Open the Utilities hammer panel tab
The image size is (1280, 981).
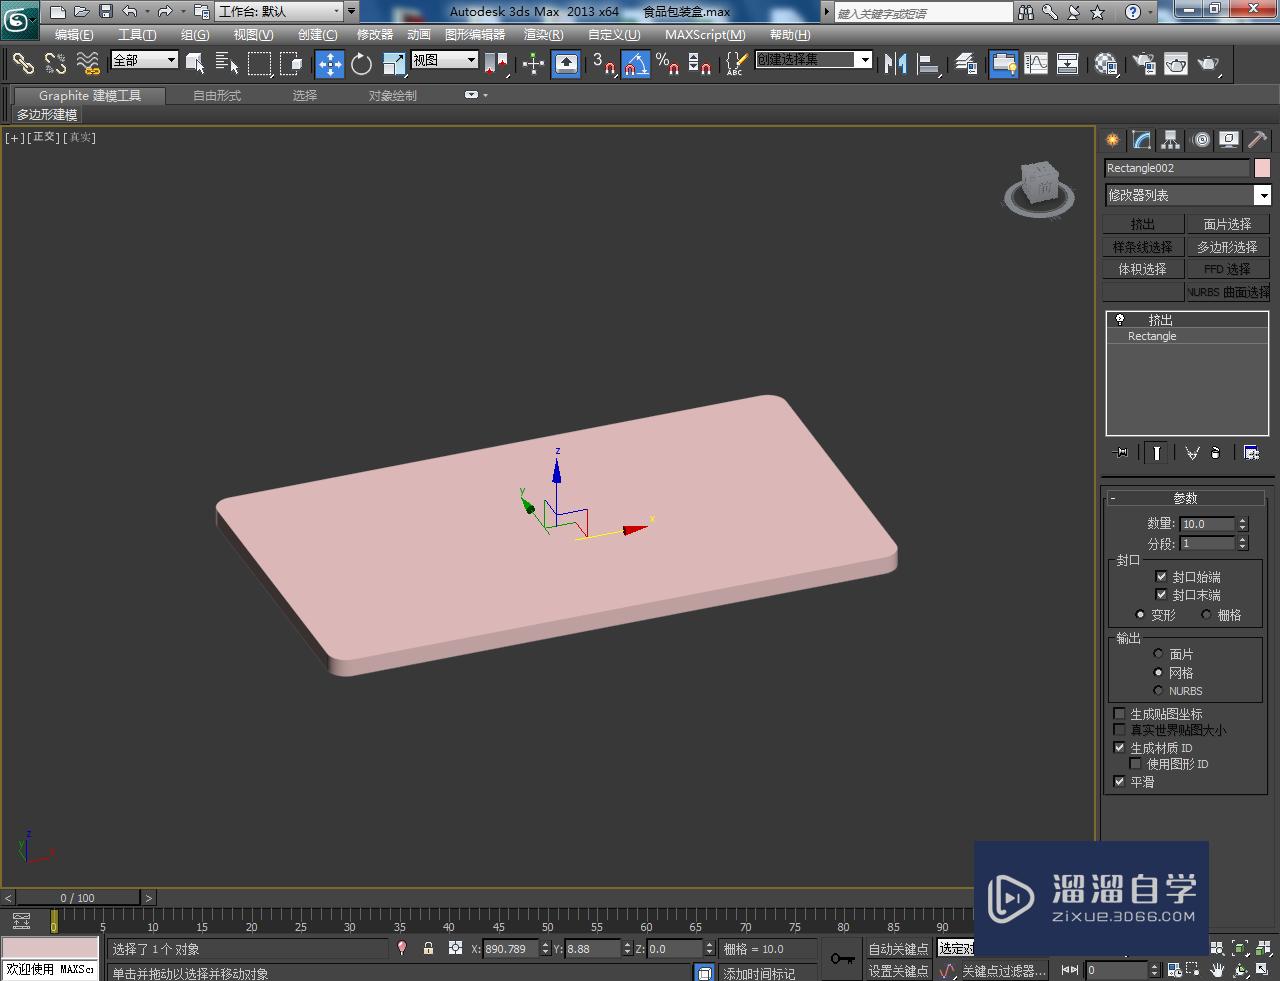[x=1257, y=140]
